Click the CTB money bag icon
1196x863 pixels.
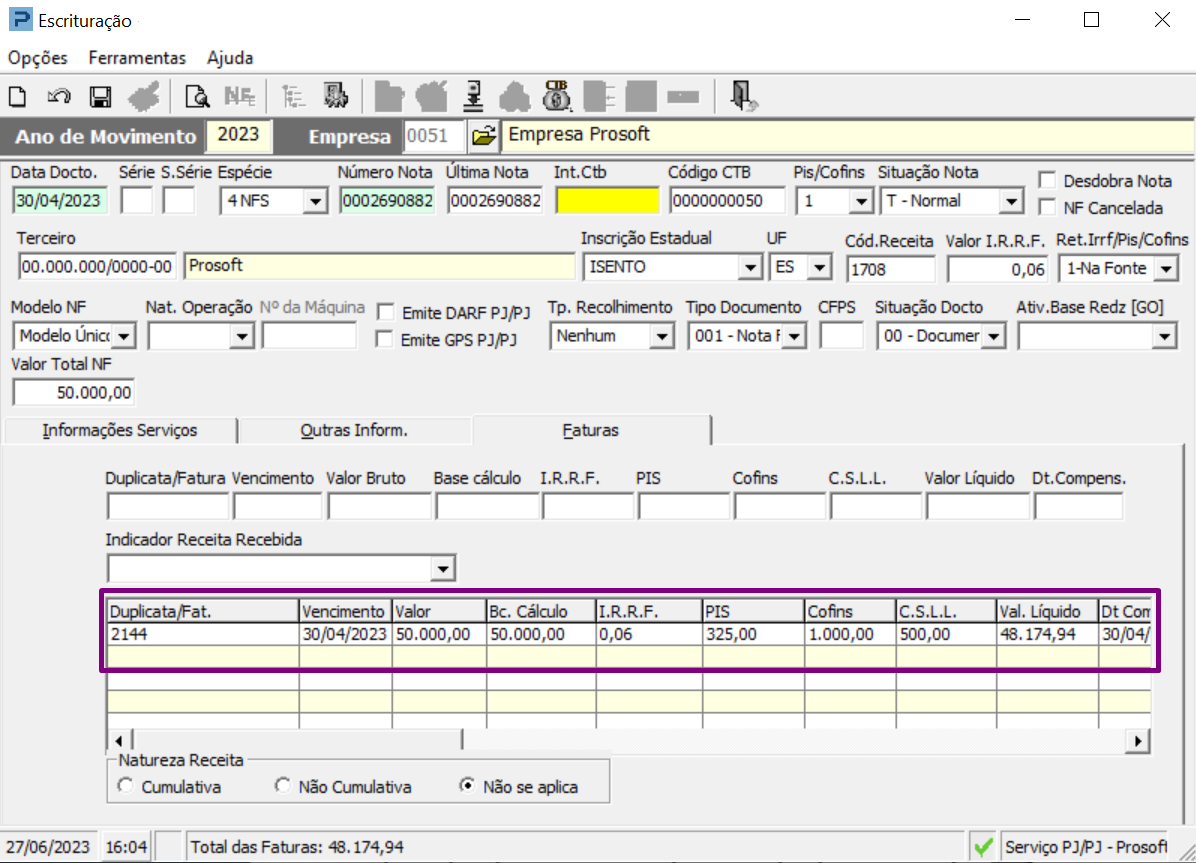[x=556, y=96]
